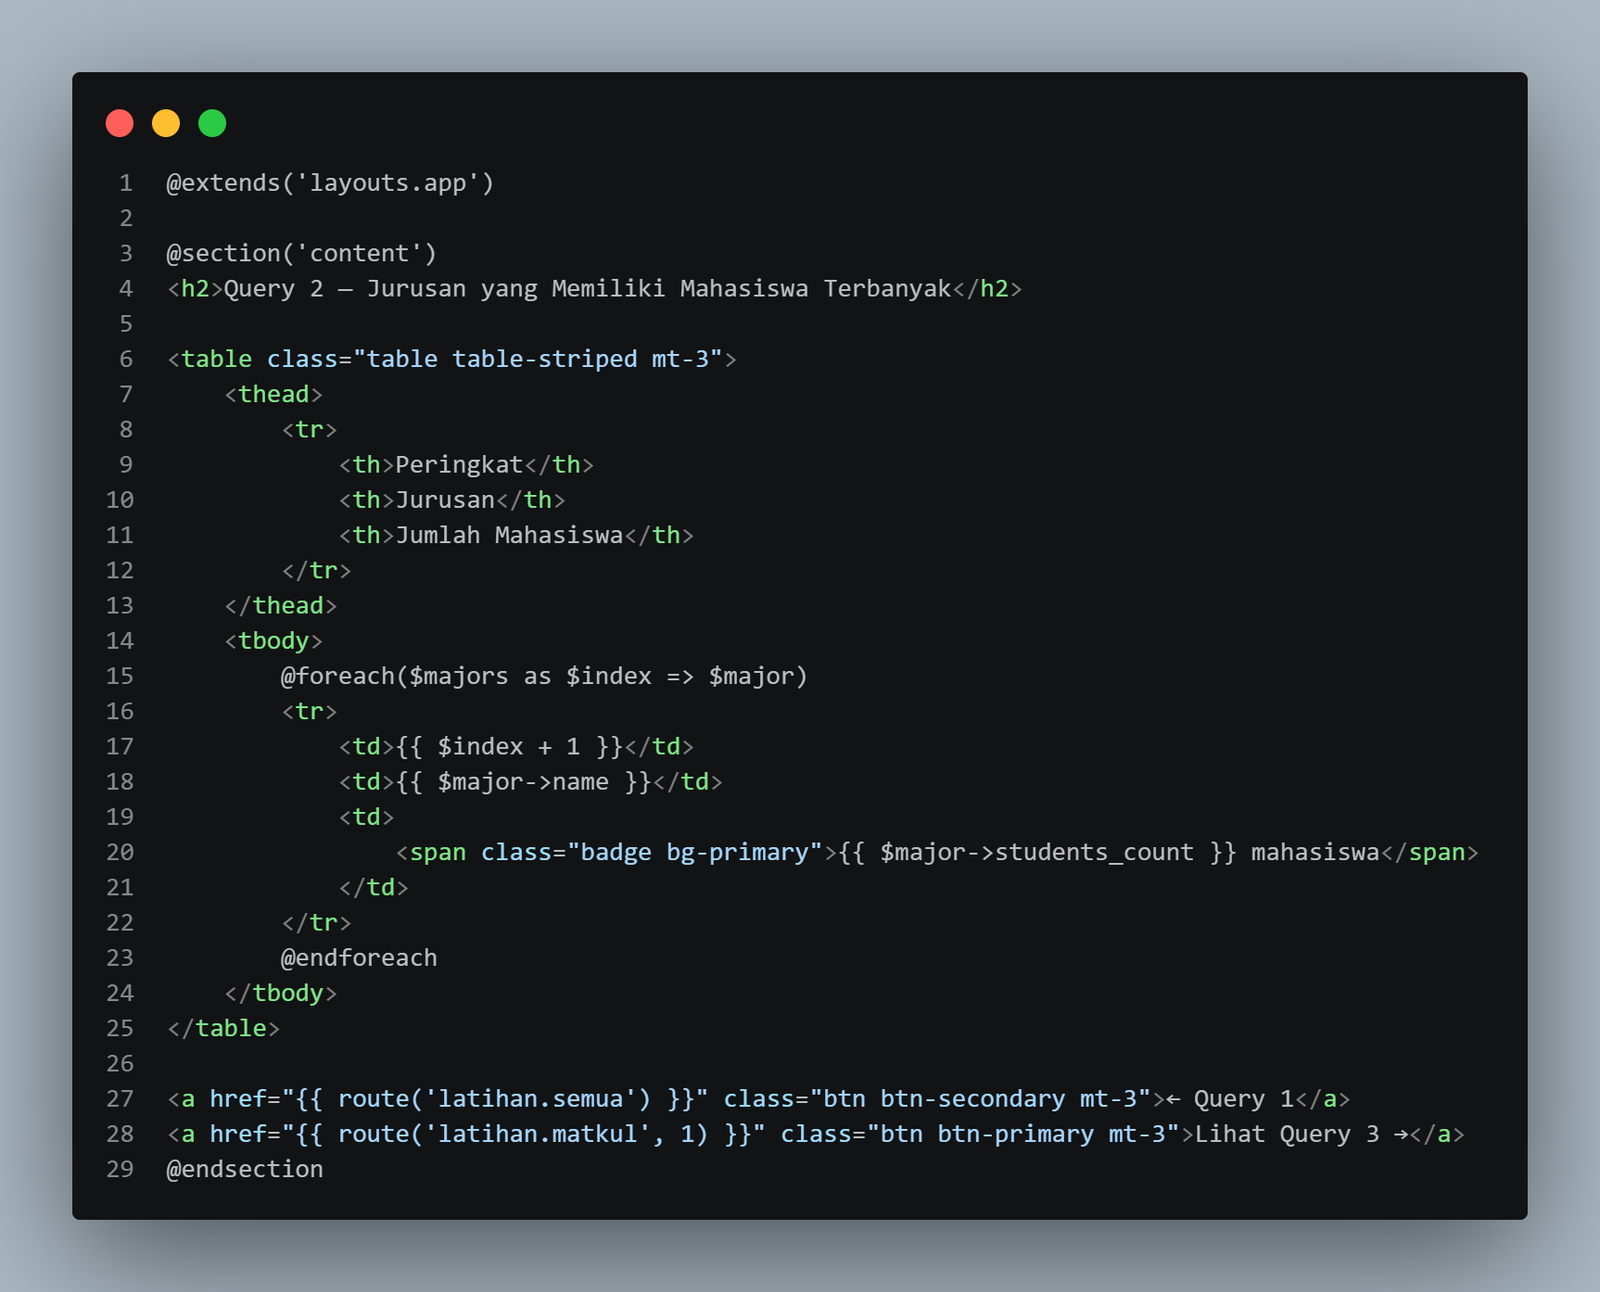Click the 'btn btn-primary mt-3' class string
The image size is (1600, 1292).
(1023, 1134)
